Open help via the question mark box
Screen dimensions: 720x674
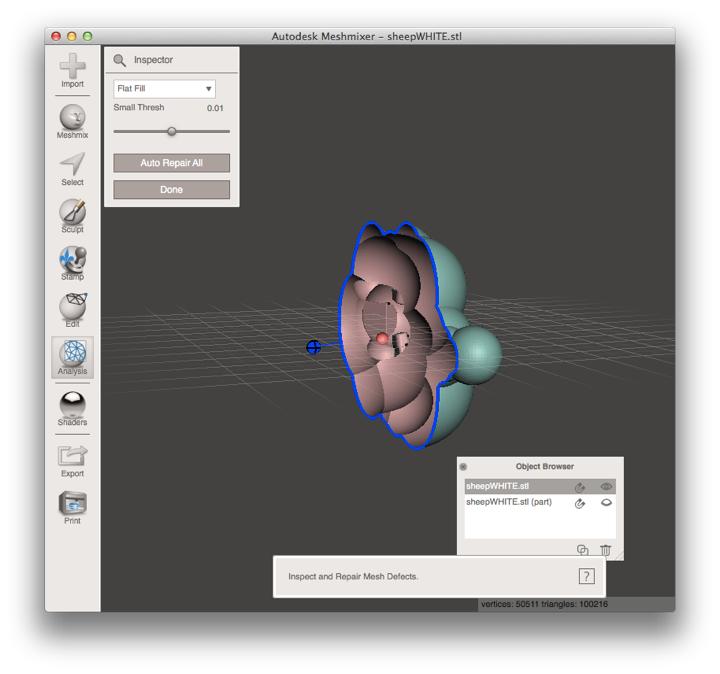(x=586, y=576)
